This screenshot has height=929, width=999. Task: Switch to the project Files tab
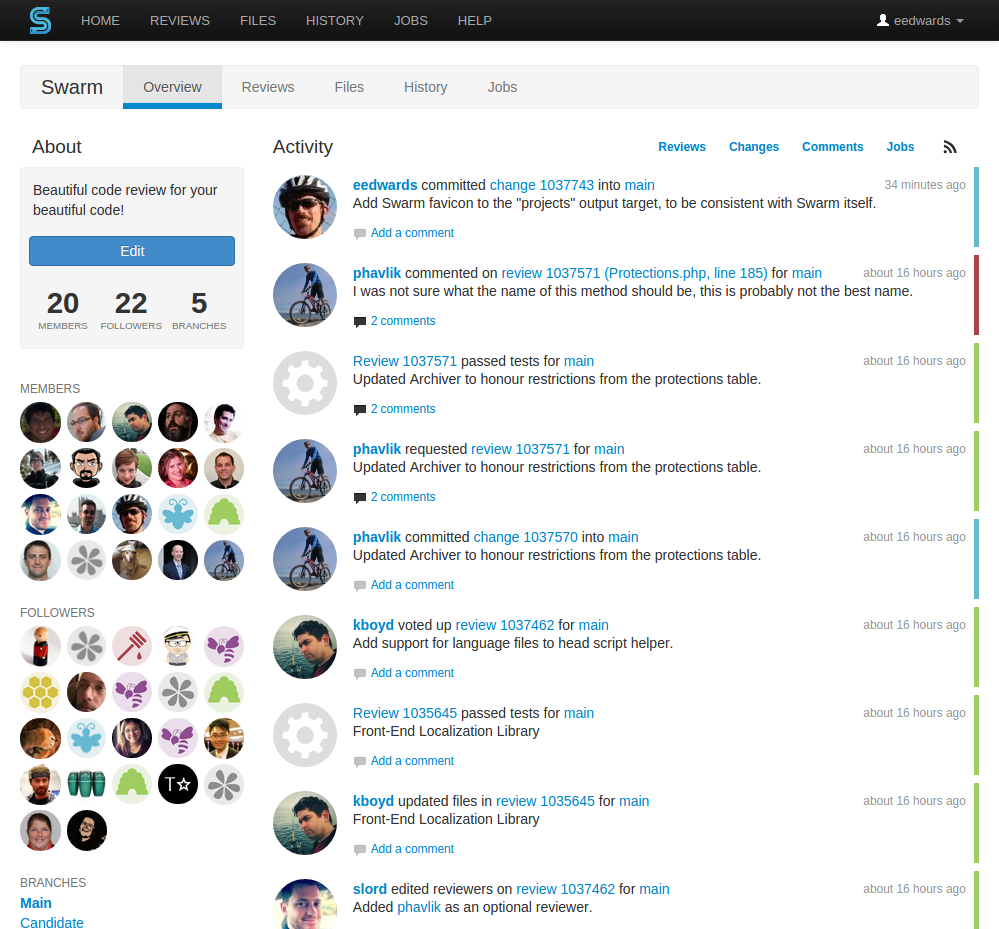coord(349,87)
